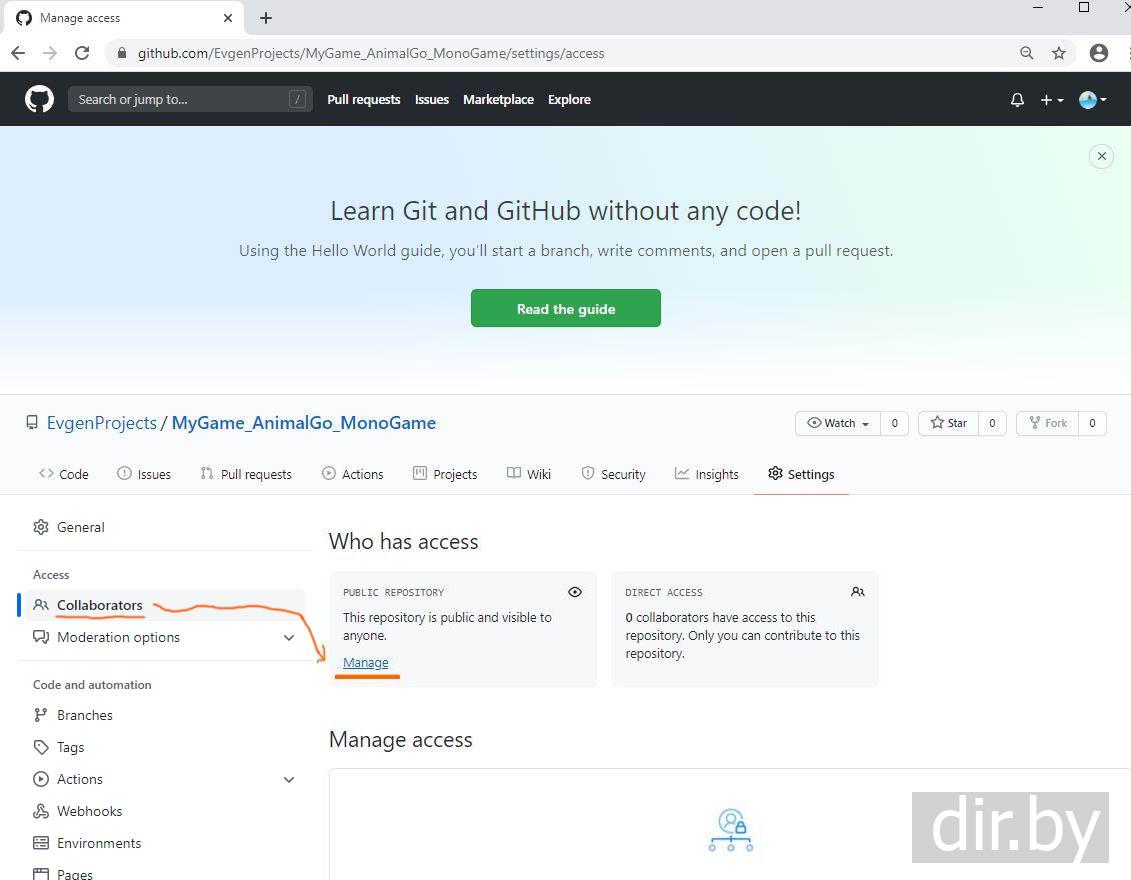The image size is (1131, 880).
Task: Open the Watch dropdown
Action: [838, 423]
